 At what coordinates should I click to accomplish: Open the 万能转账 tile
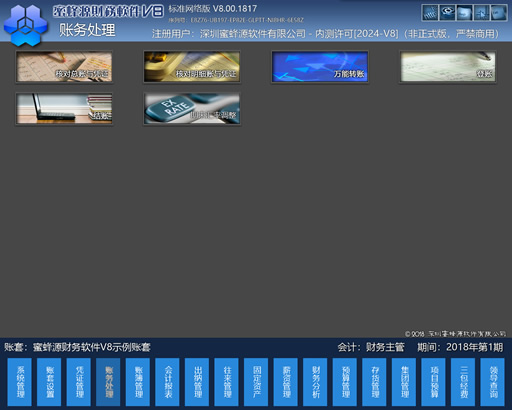coord(320,67)
